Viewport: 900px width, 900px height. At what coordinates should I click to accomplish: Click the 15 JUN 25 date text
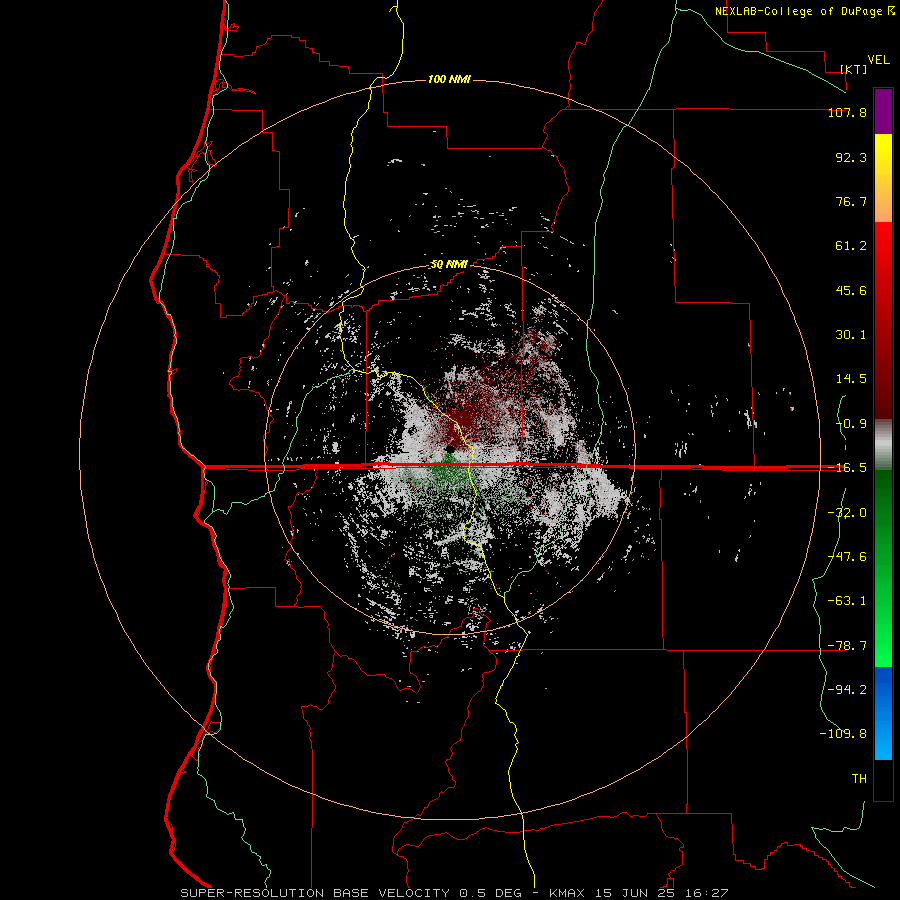(635, 893)
